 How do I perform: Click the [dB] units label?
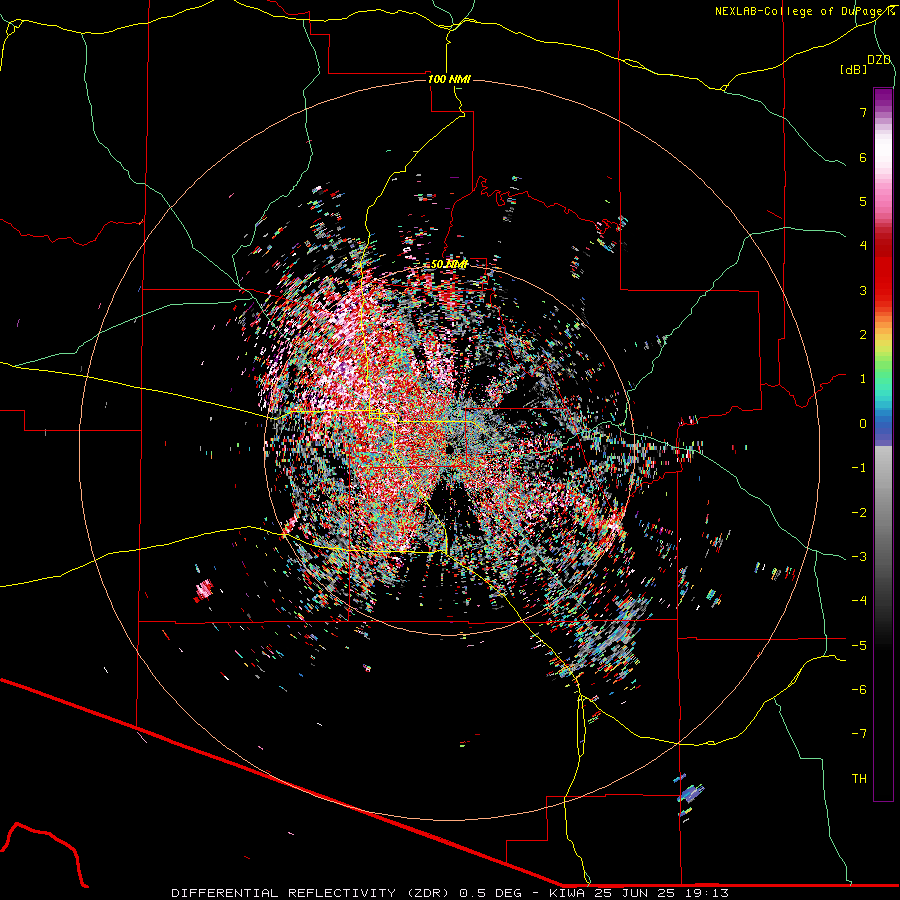pos(854,69)
